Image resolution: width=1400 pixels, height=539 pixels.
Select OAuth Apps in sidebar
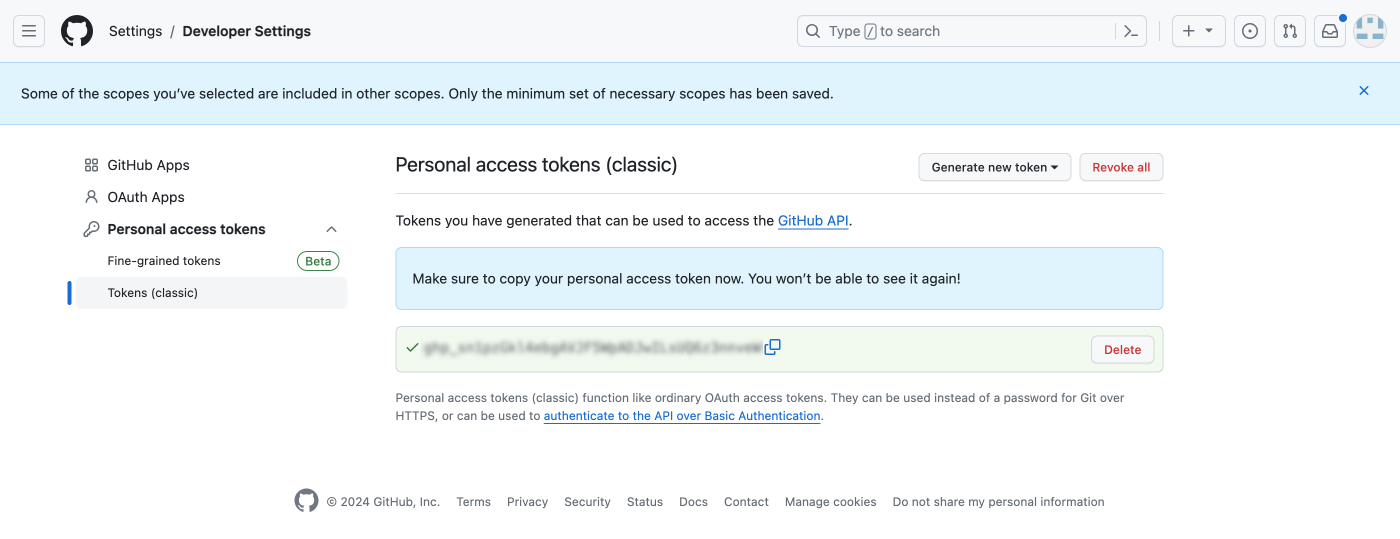pyautogui.click(x=146, y=197)
